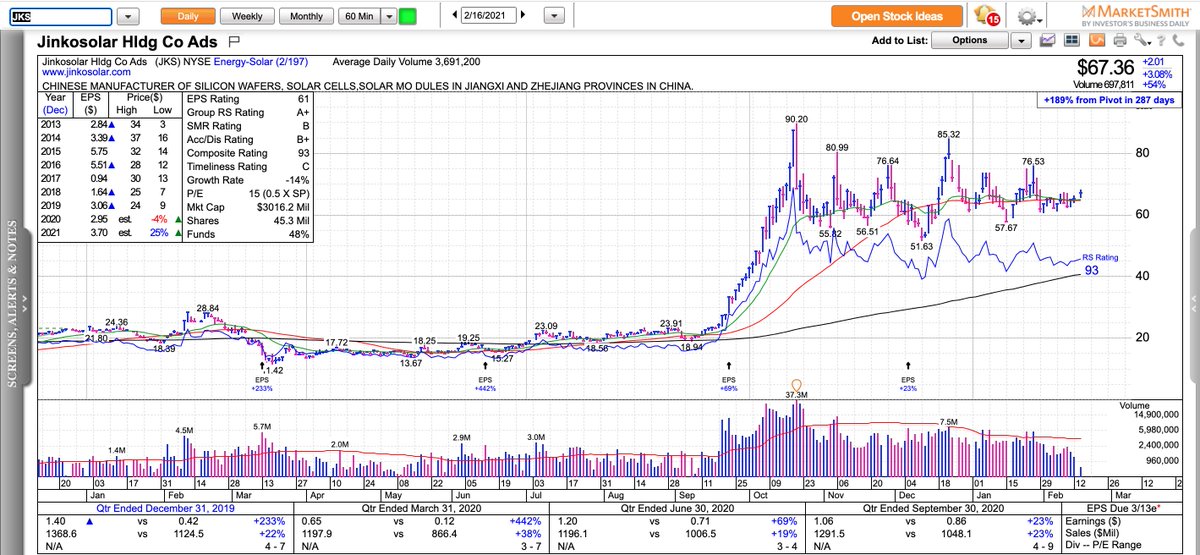This screenshot has width=1200, height=555.
Task: Click the 51.63 price low label
Action: (x=921, y=246)
